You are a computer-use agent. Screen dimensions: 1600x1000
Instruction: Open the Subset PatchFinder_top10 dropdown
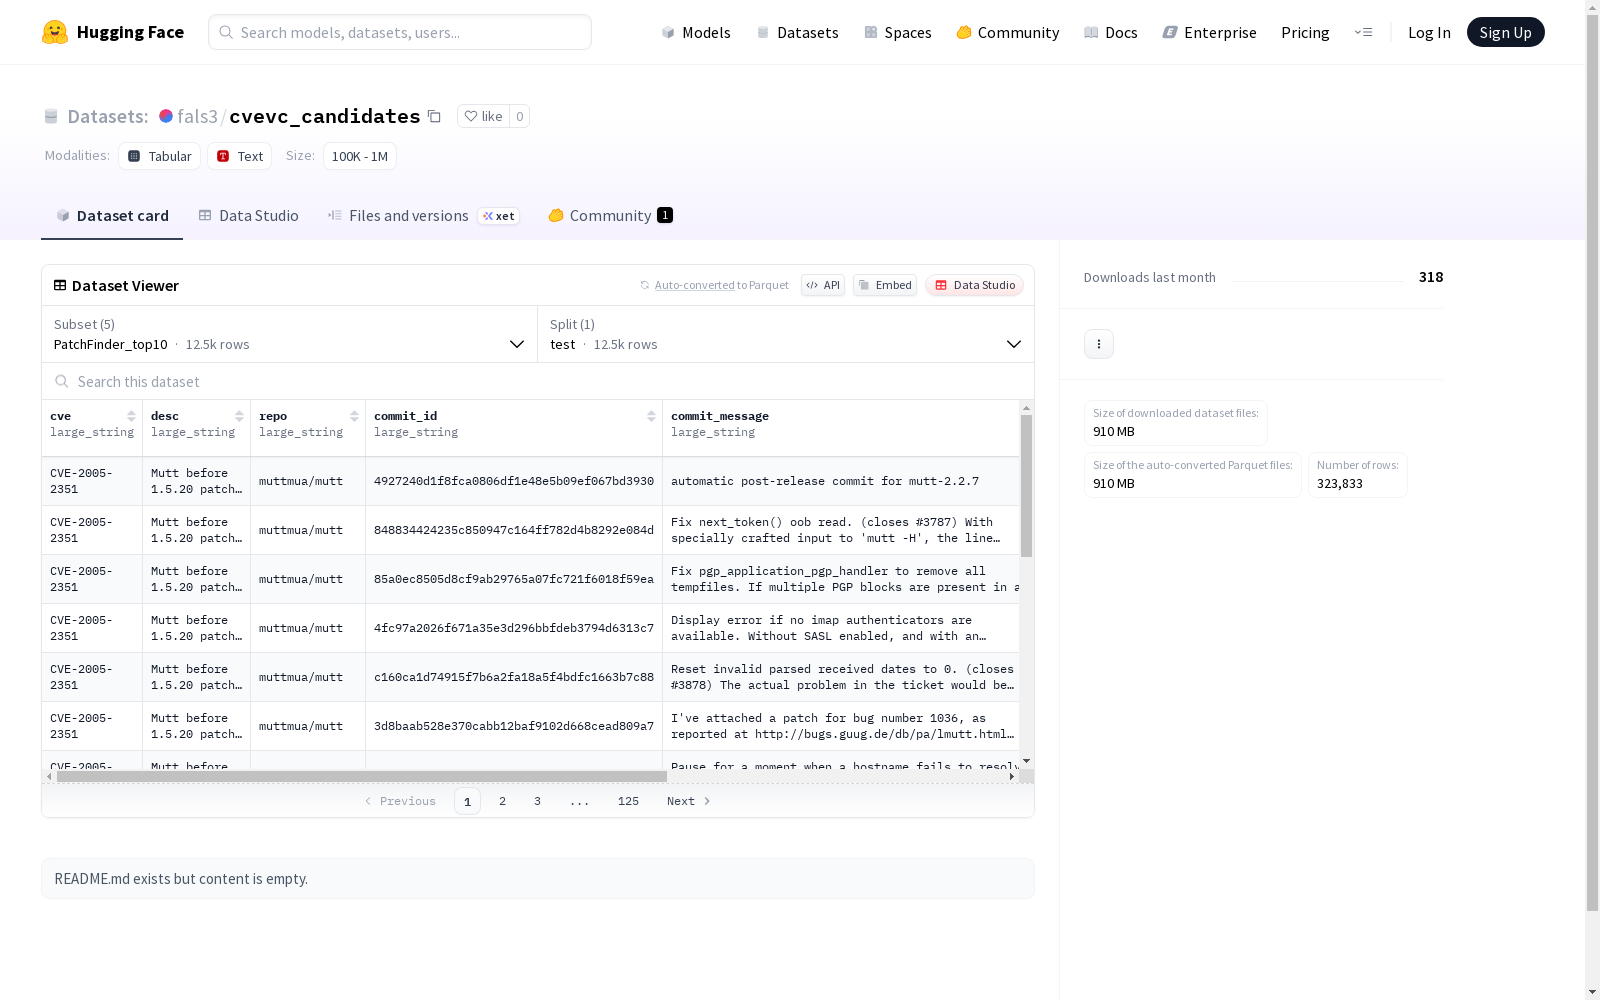(290, 334)
